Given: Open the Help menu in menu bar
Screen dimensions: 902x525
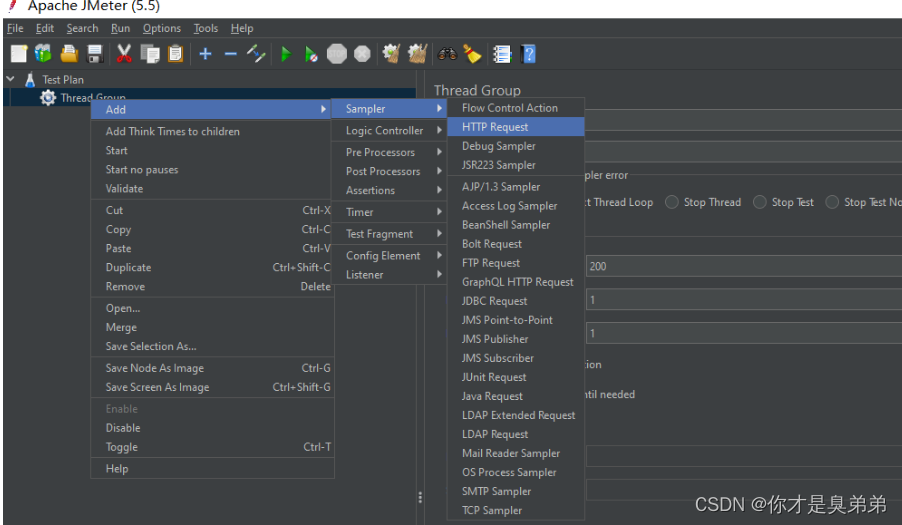Looking at the screenshot, I should click(242, 28).
